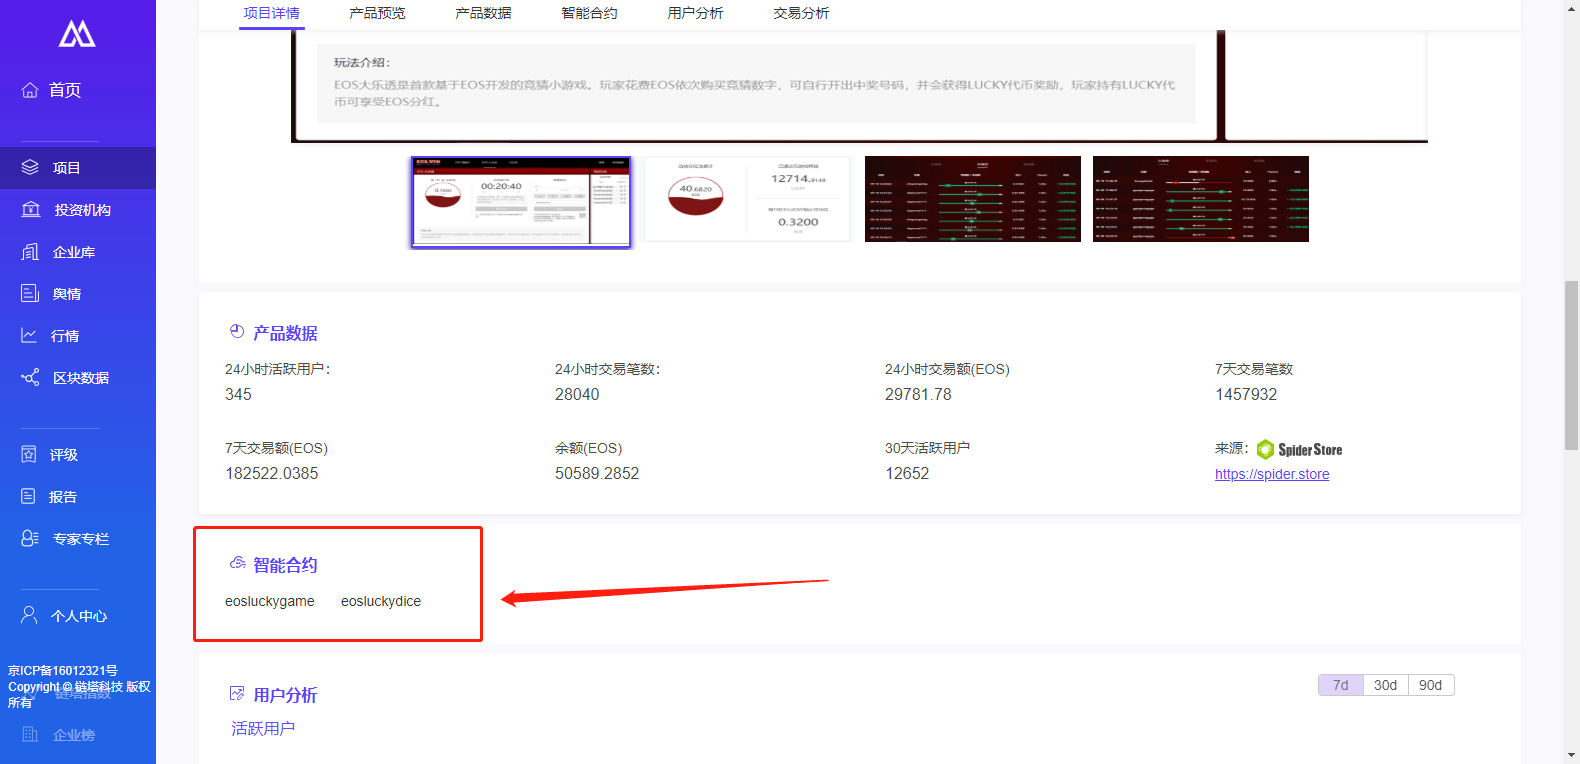Click the 产品数据 pie chart icon
This screenshot has height=764, width=1580.
pos(237,332)
